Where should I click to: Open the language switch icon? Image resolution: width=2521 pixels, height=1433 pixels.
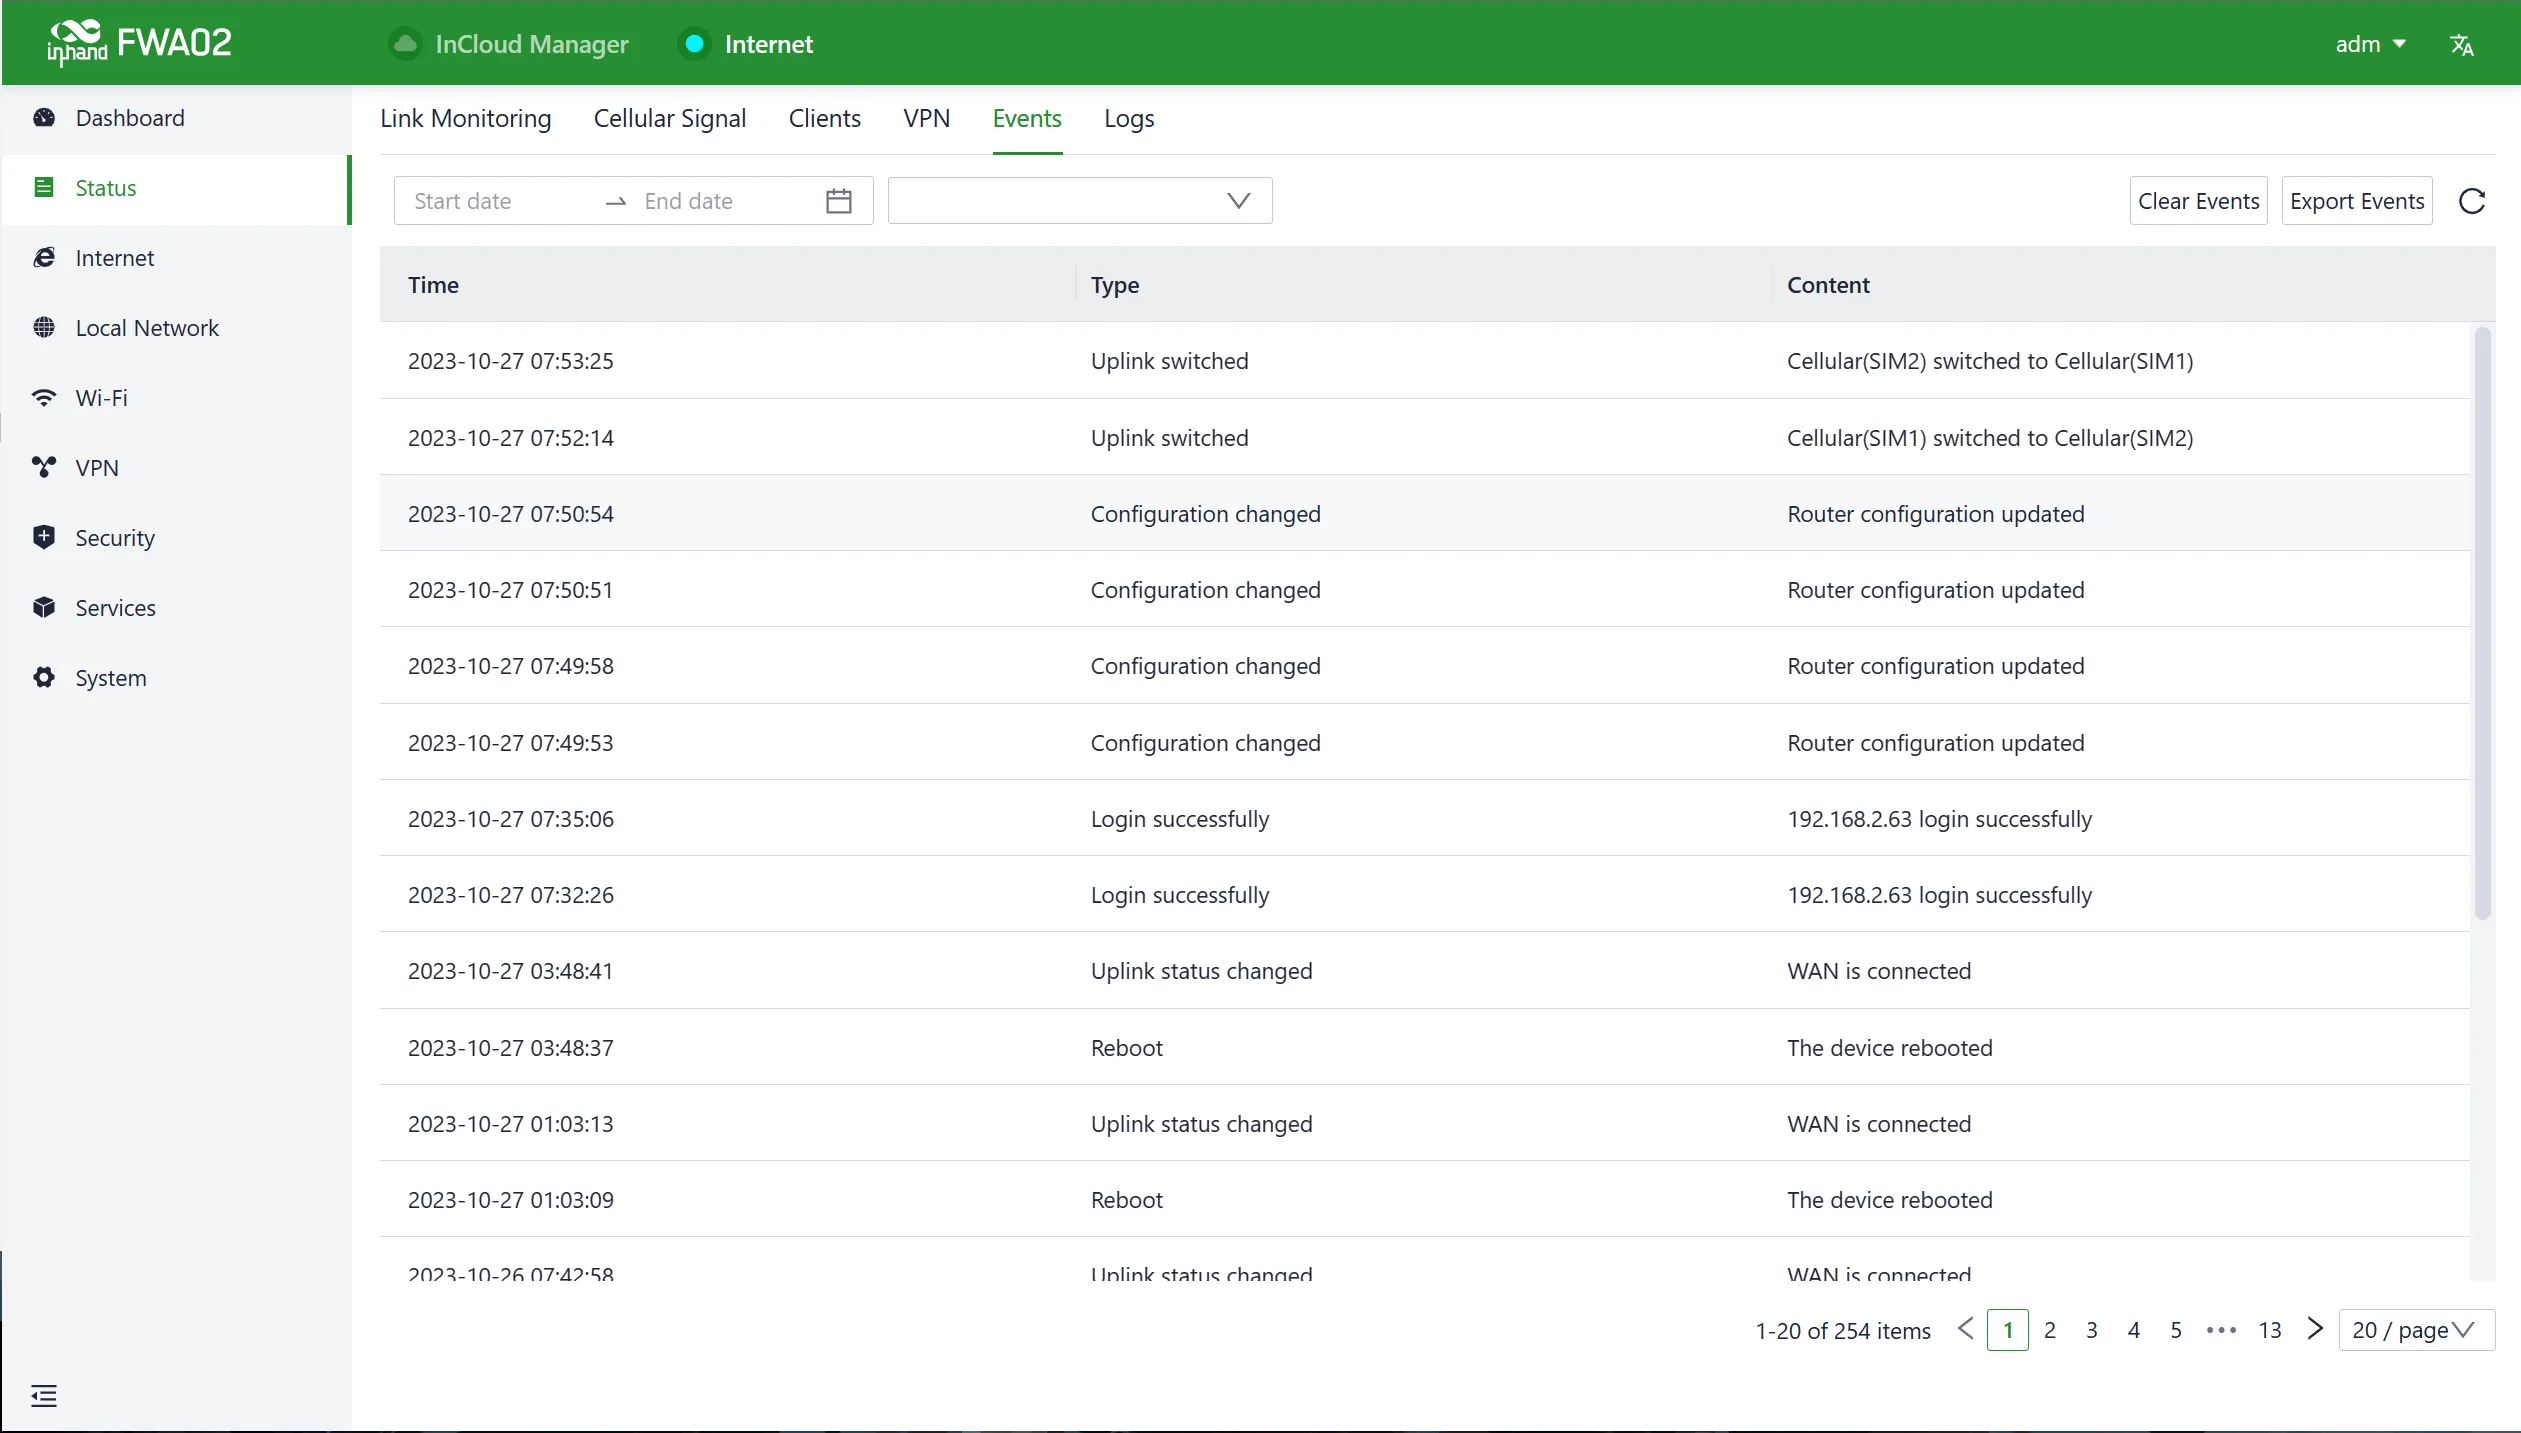[2462, 44]
